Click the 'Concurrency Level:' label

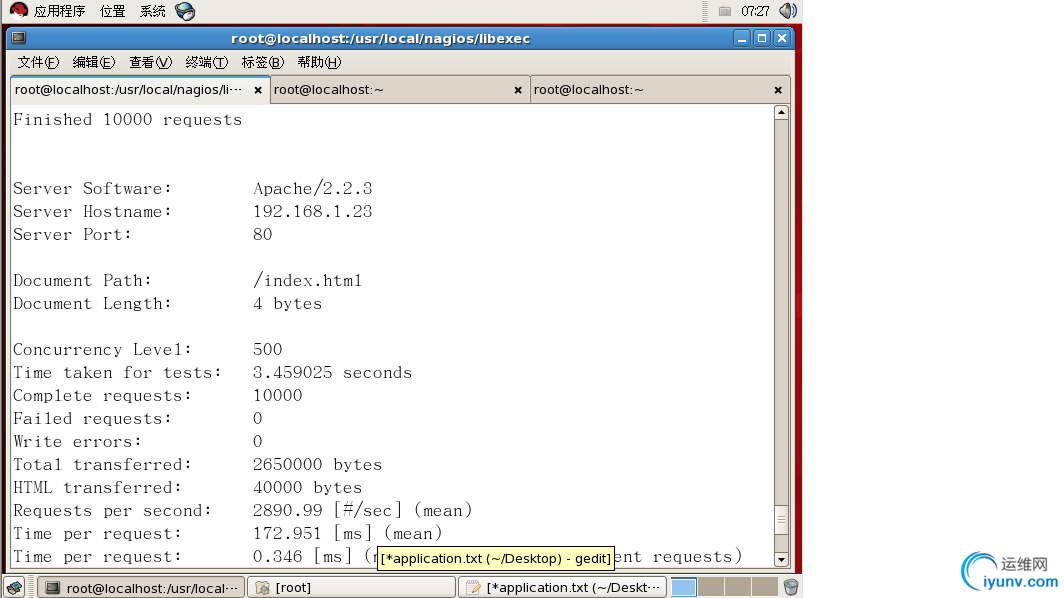[x=102, y=350]
